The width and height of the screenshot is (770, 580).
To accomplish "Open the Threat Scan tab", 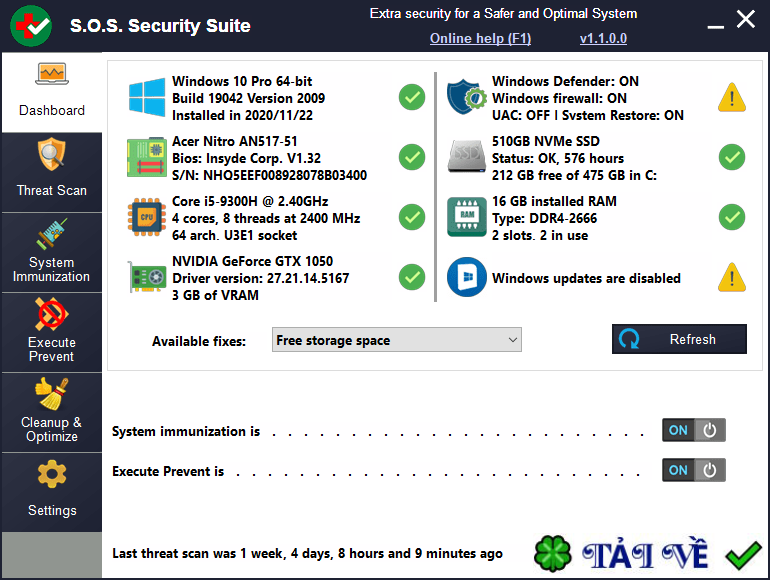I will coord(51,172).
